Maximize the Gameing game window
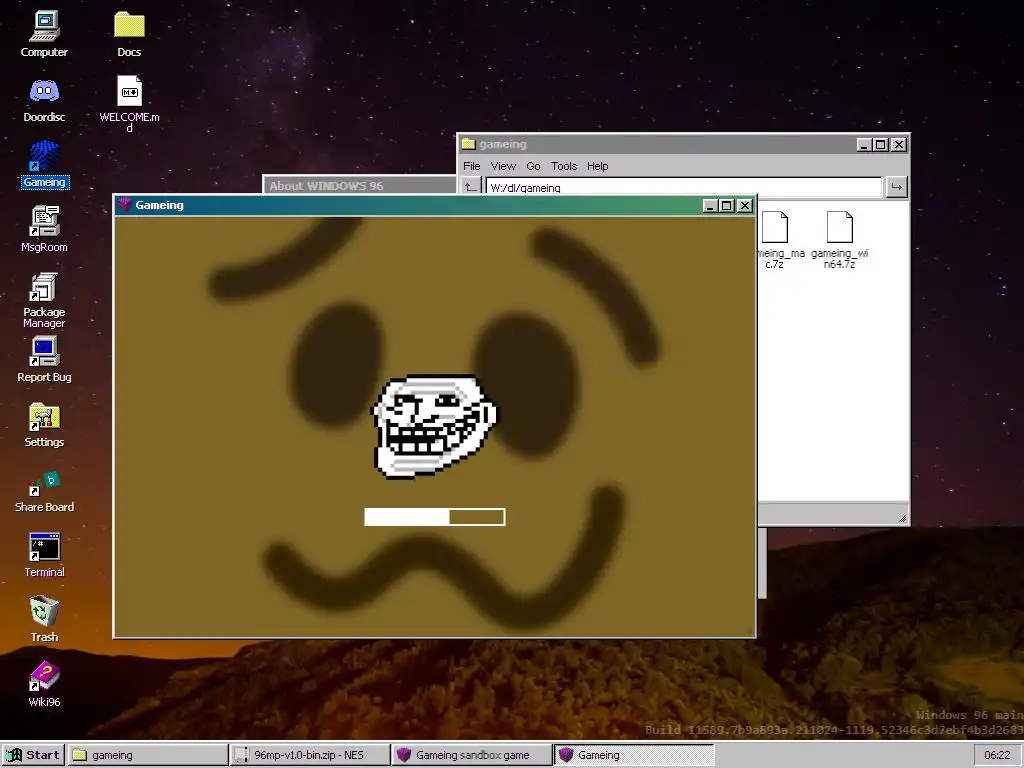Viewport: 1024px width, 768px height. (x=727, y=206)
